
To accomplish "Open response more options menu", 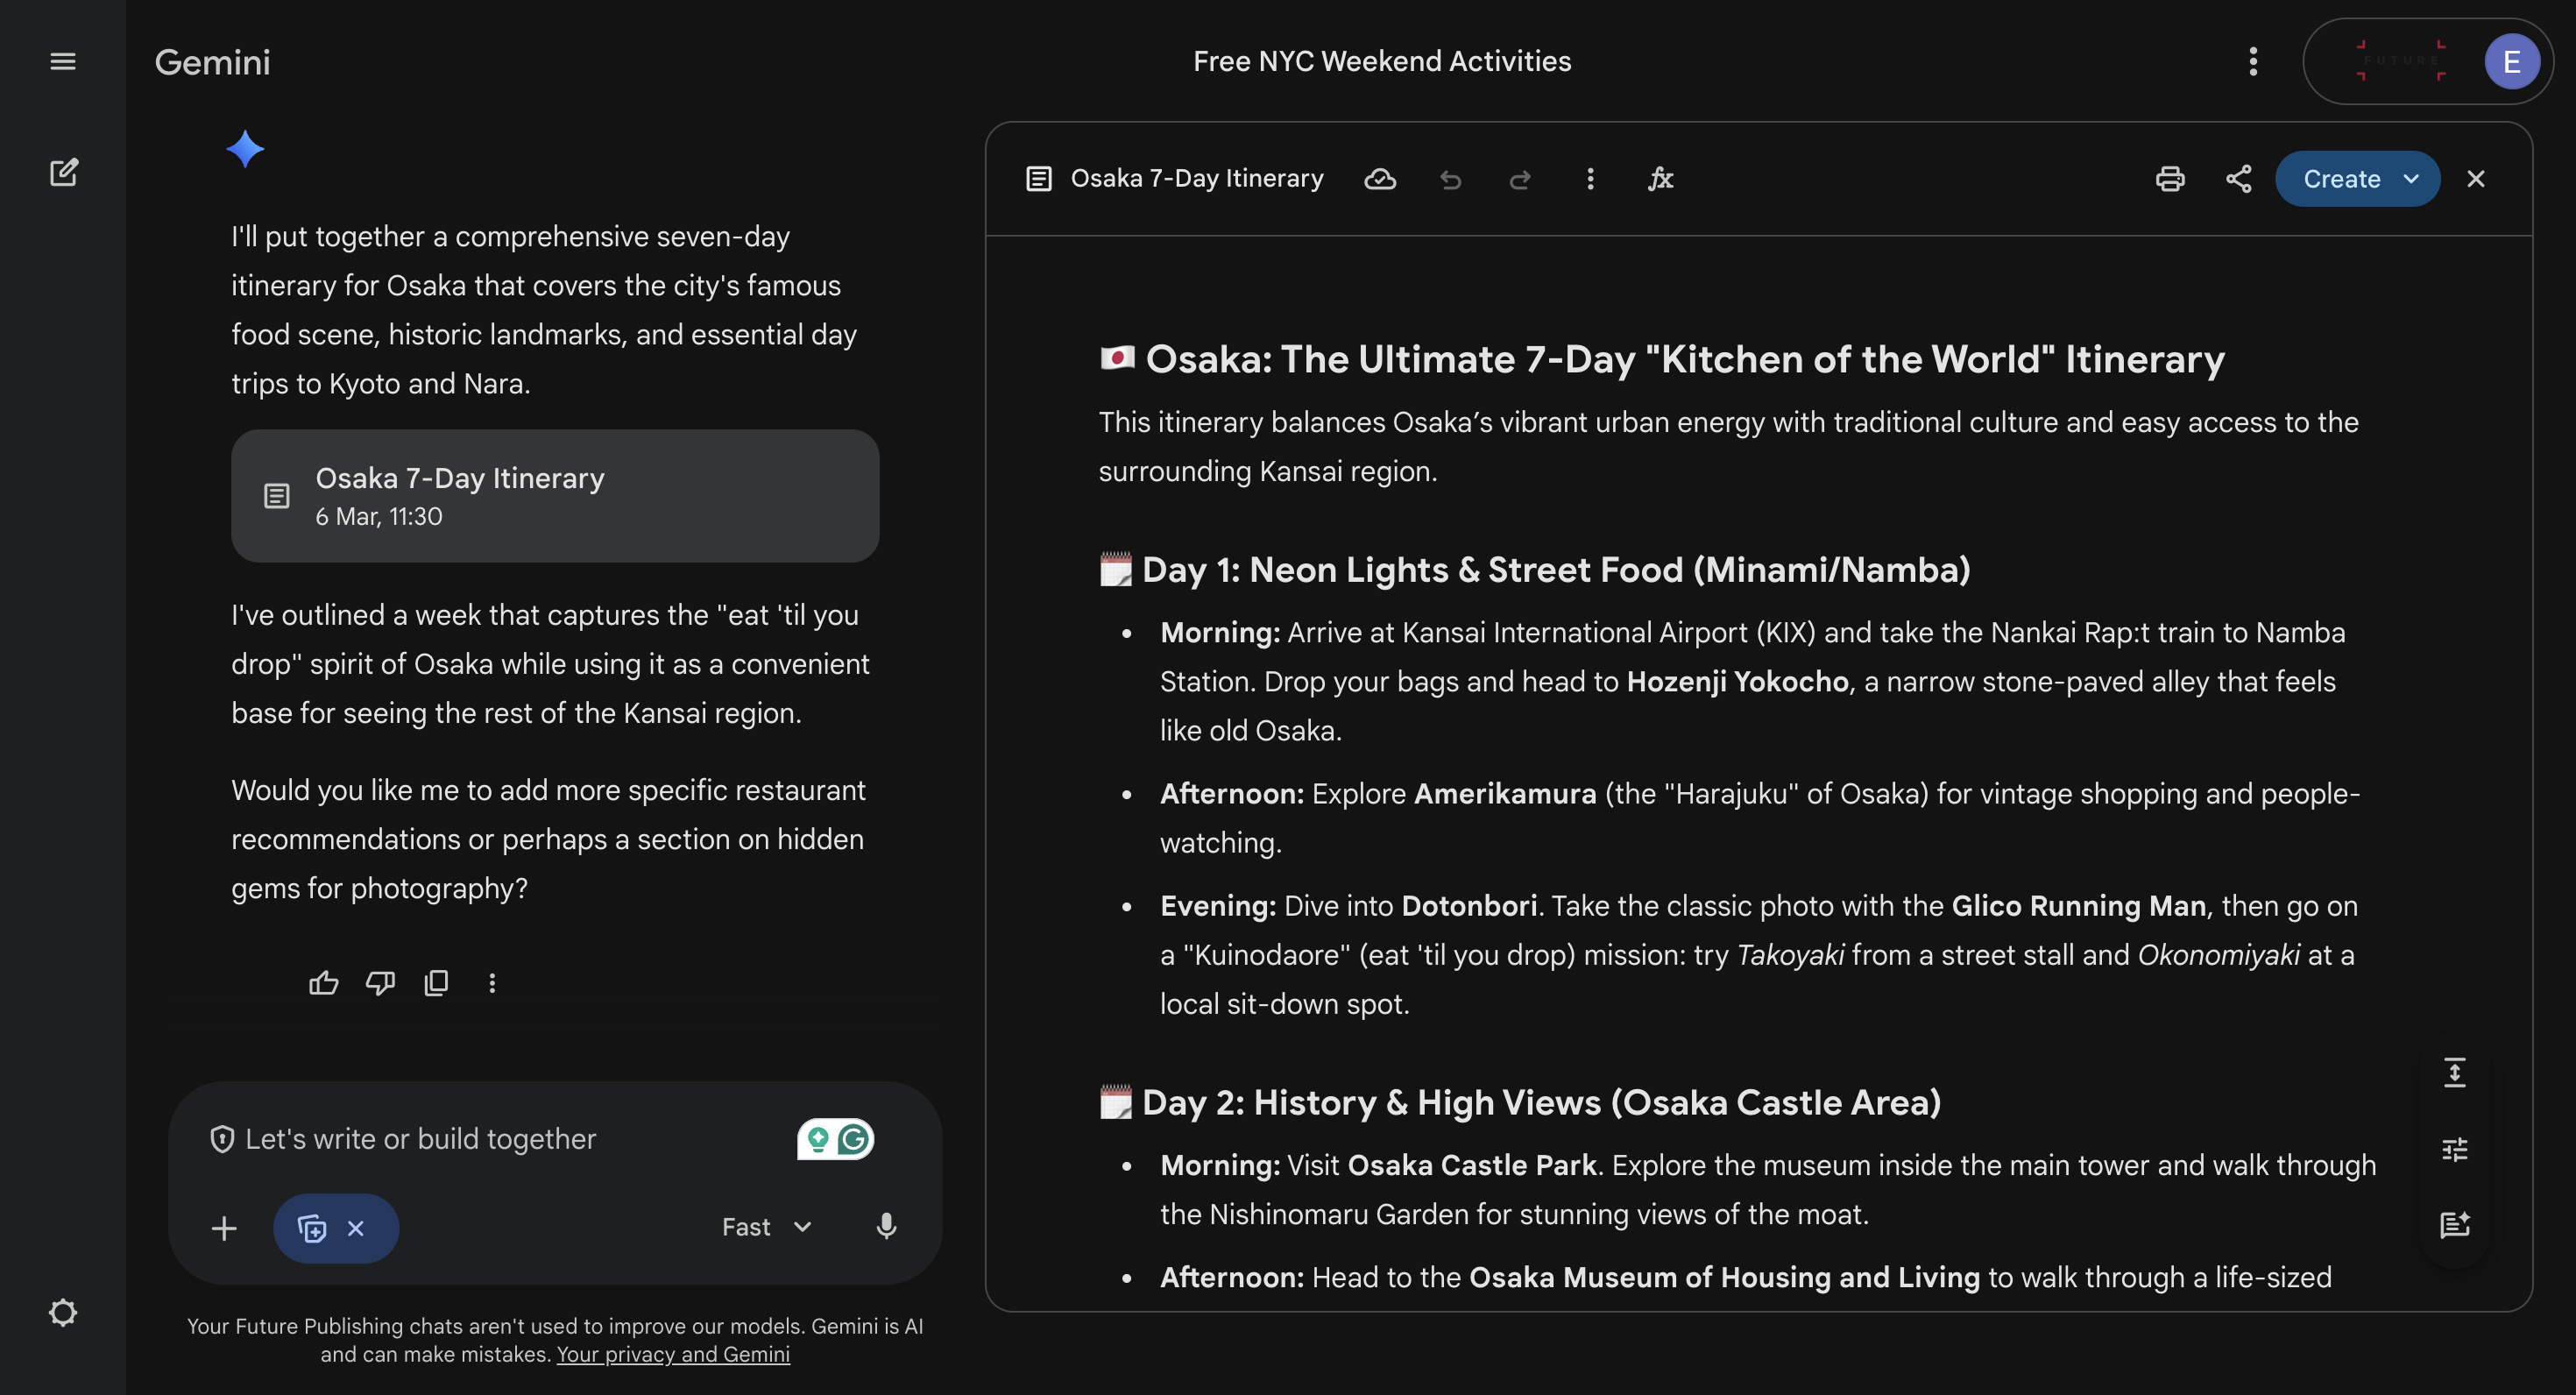I will point(492,983).
